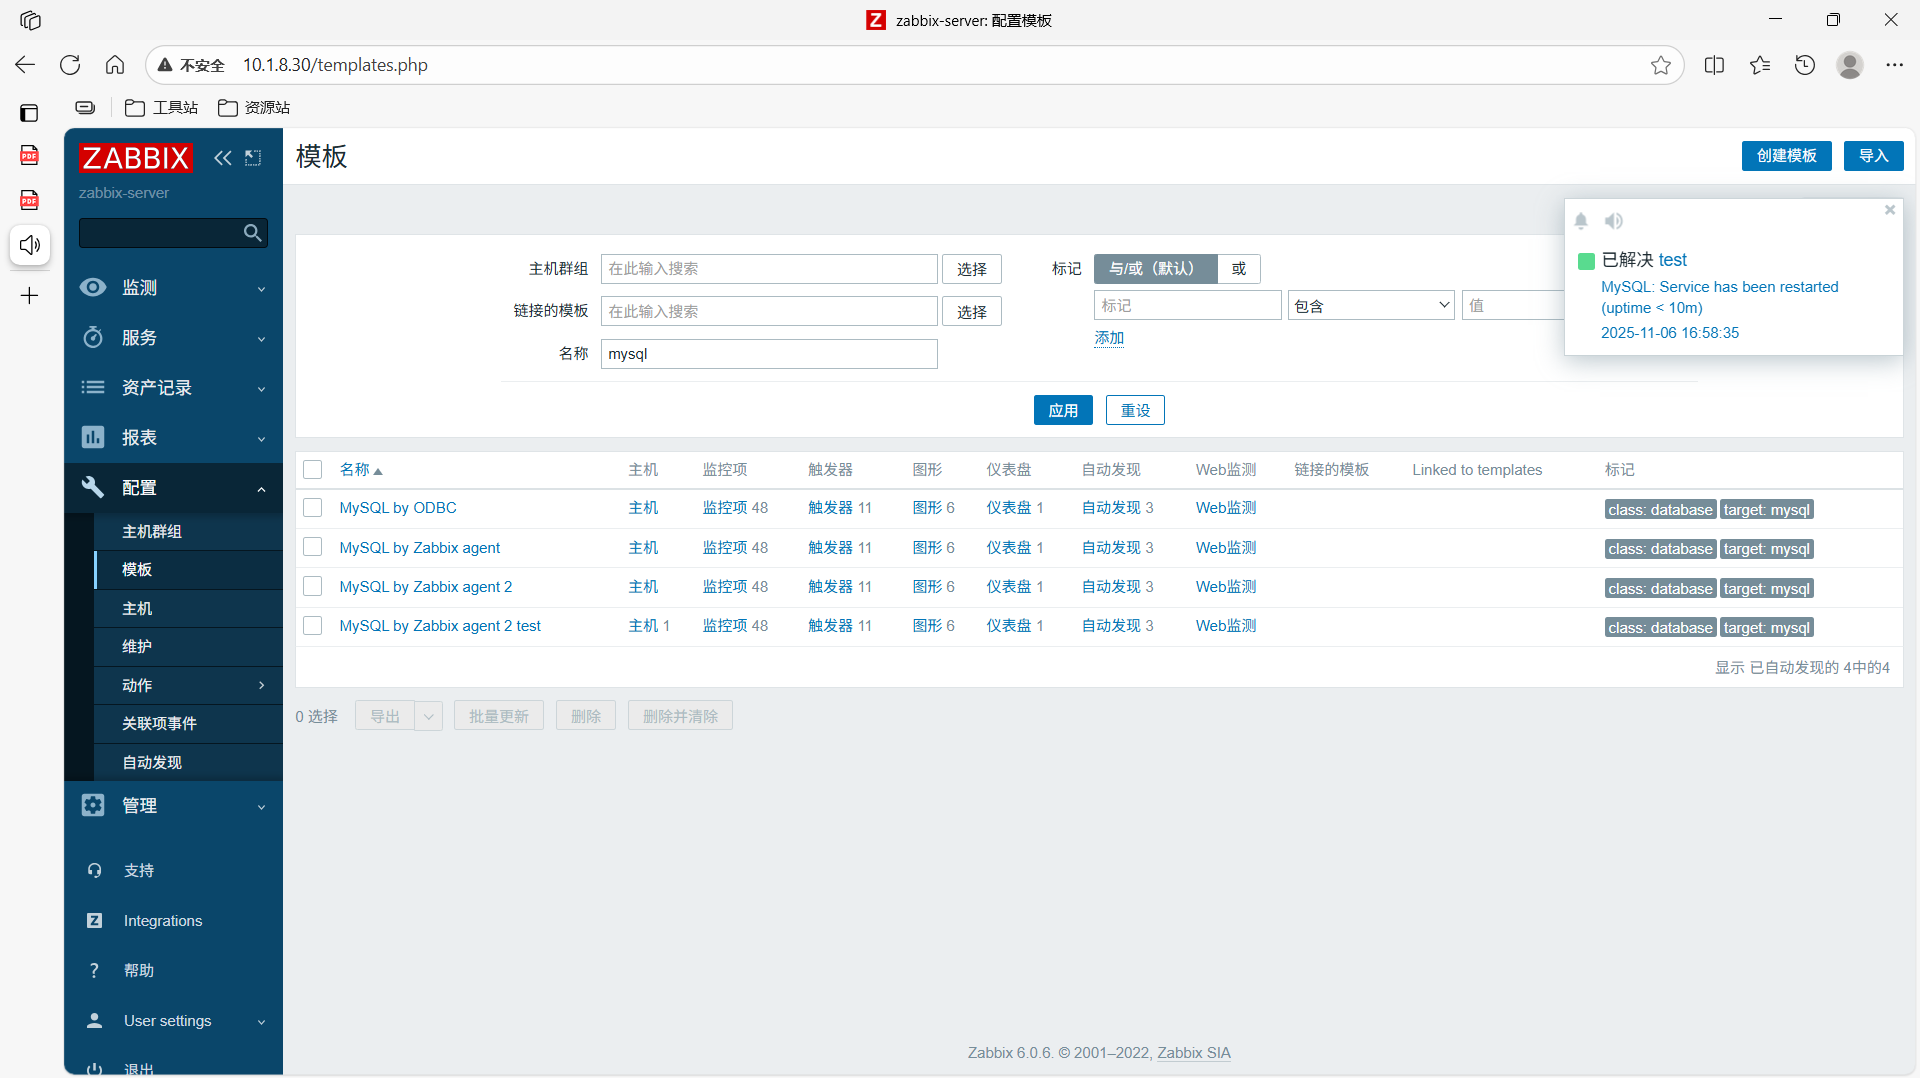
Task: Open 自动发现 in configuration submenu
Action: point(188,763)
